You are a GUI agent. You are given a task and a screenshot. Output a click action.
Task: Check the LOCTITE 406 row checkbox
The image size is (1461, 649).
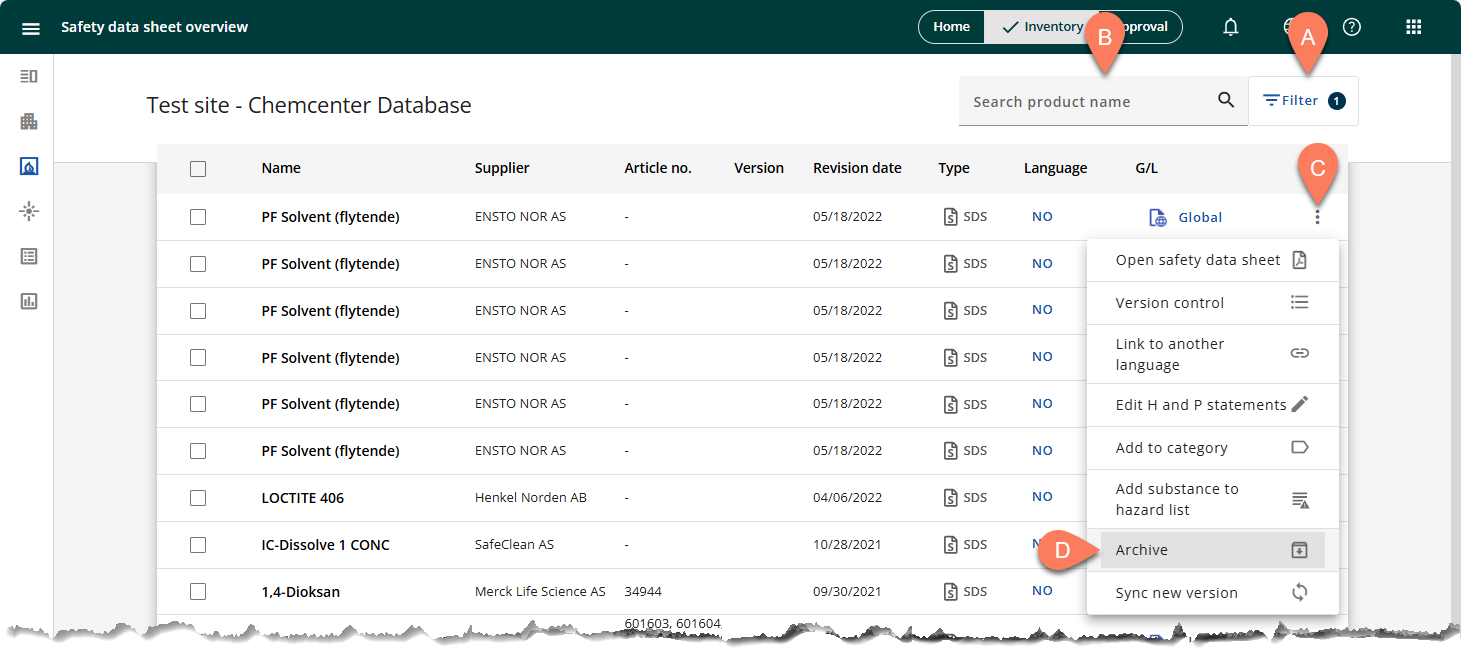point(198,498)
